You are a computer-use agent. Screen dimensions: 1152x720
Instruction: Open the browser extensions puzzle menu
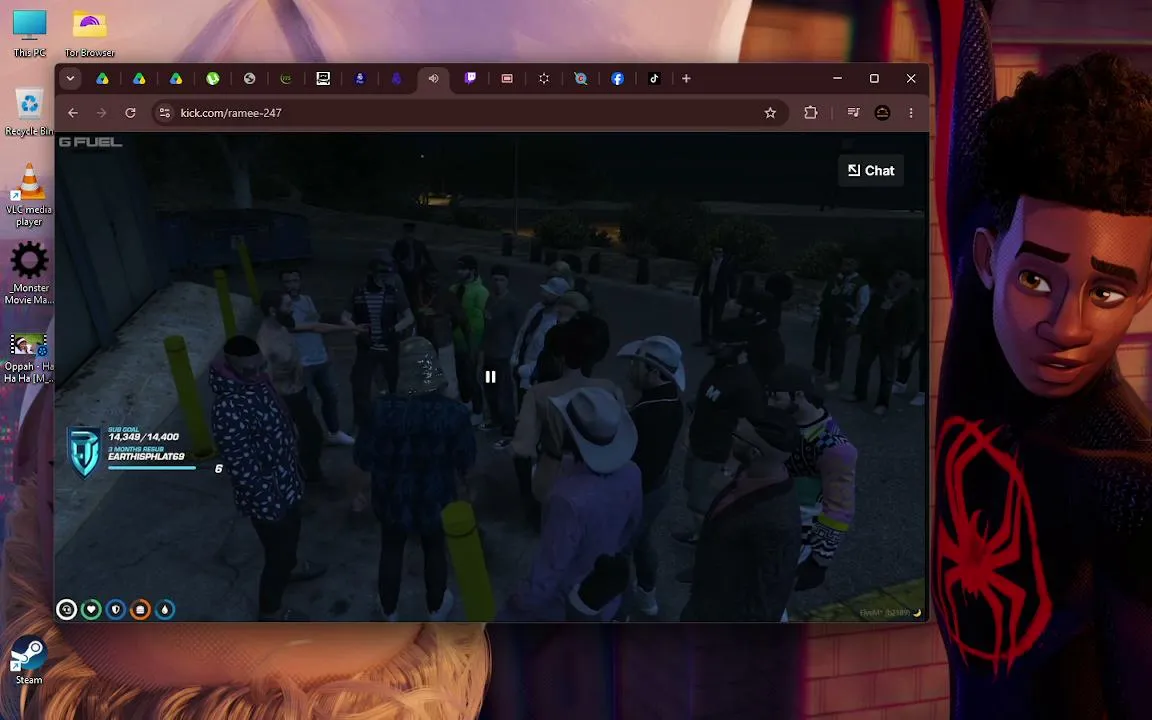coord(810,112)
